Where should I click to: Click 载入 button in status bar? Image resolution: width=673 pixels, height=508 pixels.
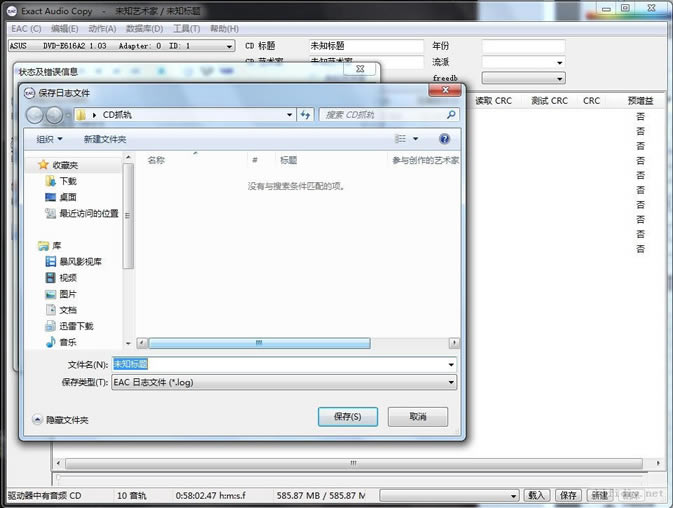(537, 496)
